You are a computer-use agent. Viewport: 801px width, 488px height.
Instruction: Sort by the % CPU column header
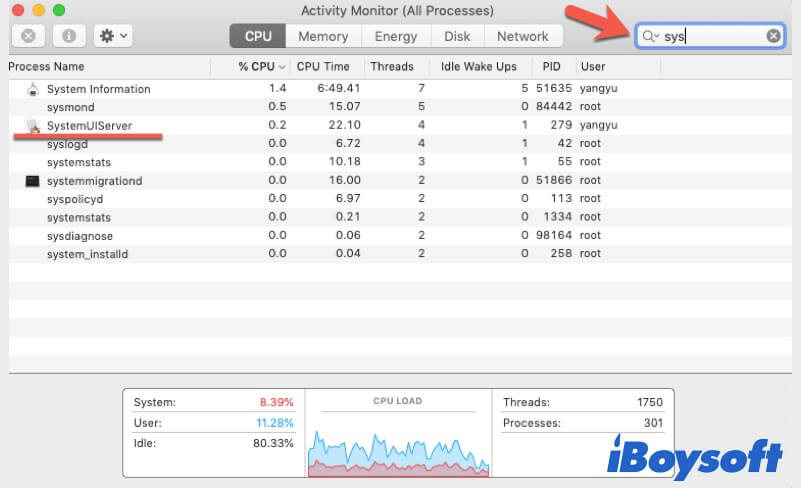pyautogui.click(x=257, y=67)
